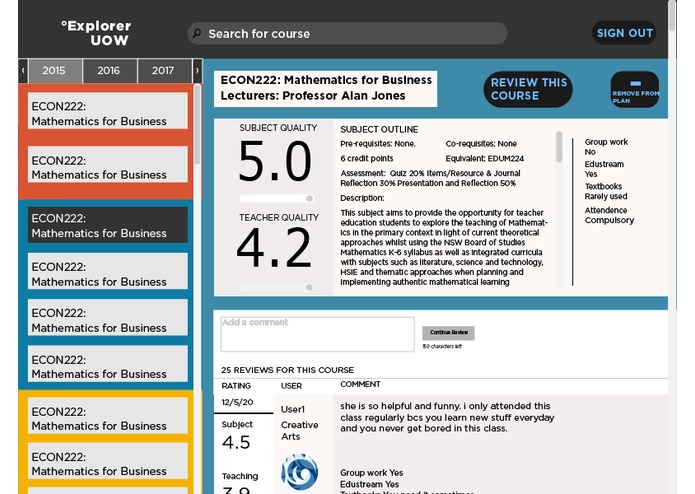This screenshot has height=494, width=695.
Task: Open User1's blue swirl avatar
Action: click(x=300, y=471)
